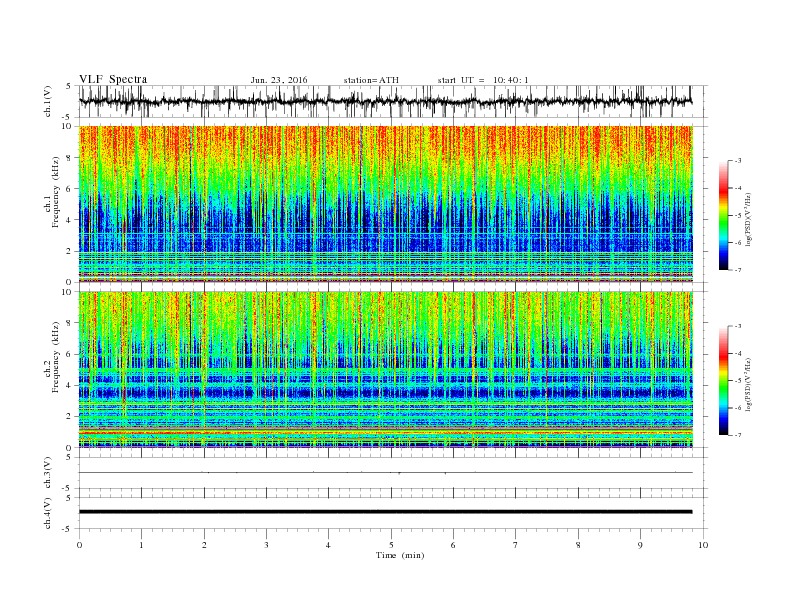
Task: Click the "4" kHz tick of ch.2 spectrogram
Action: point(70,385)
